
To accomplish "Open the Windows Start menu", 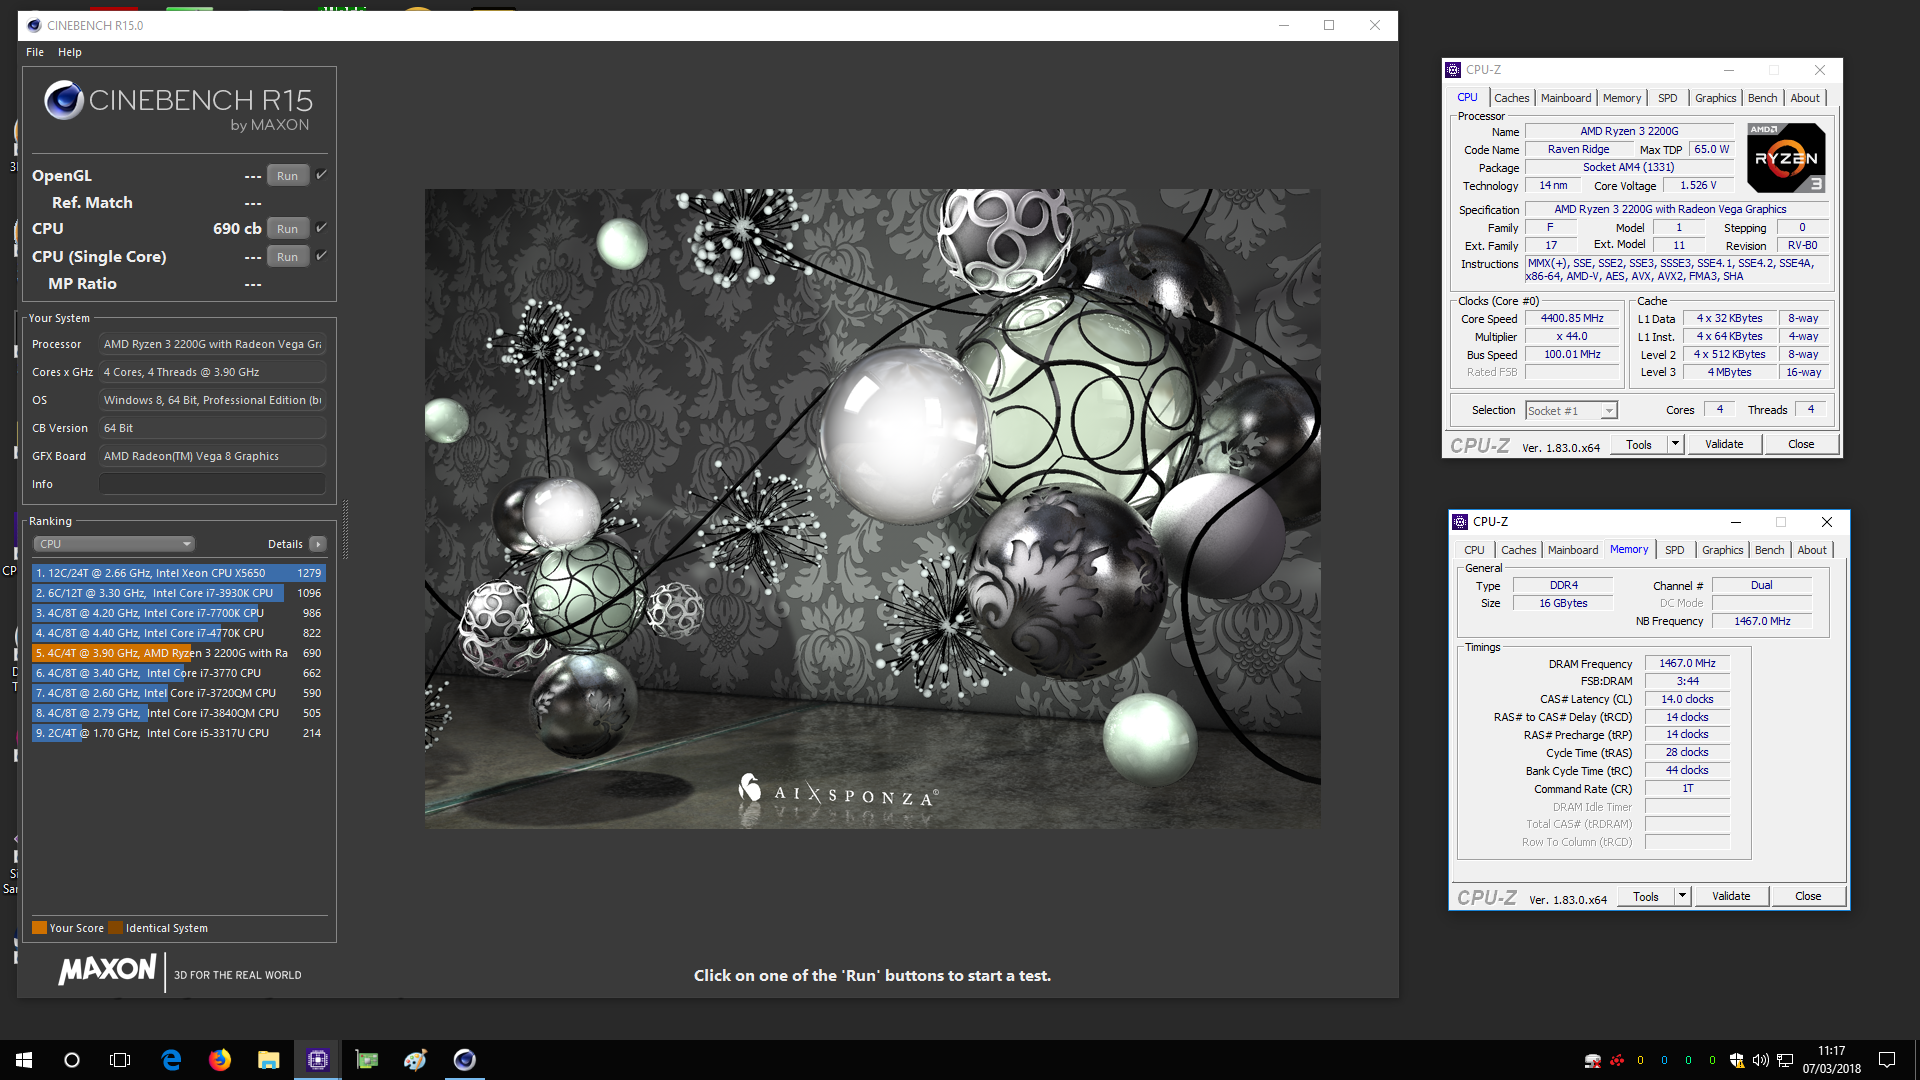I will 24,1060.
